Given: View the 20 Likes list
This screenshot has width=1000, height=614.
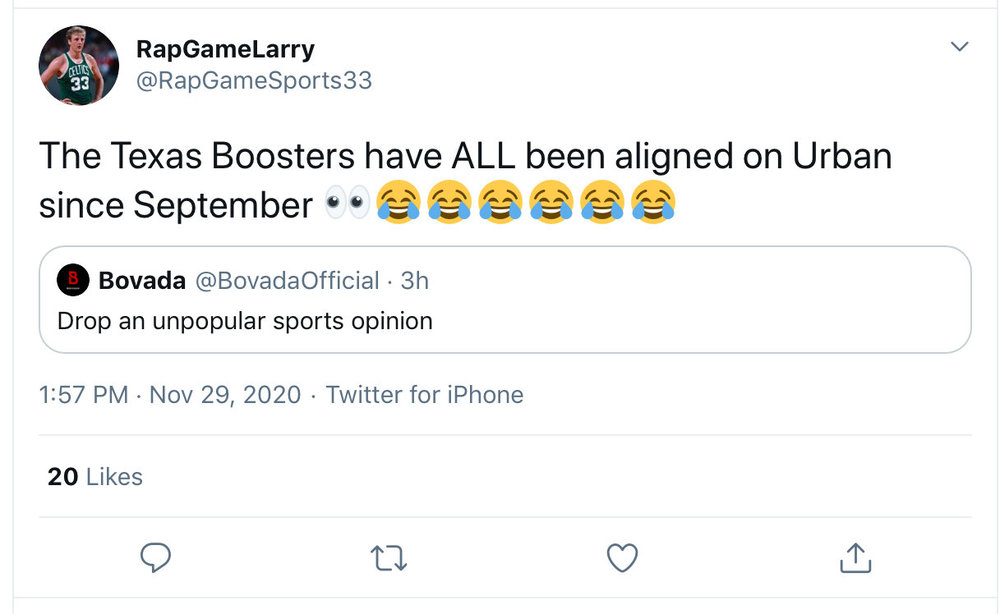Looking at the screenshot, I should pyautogui.click(x=95, y=477).
